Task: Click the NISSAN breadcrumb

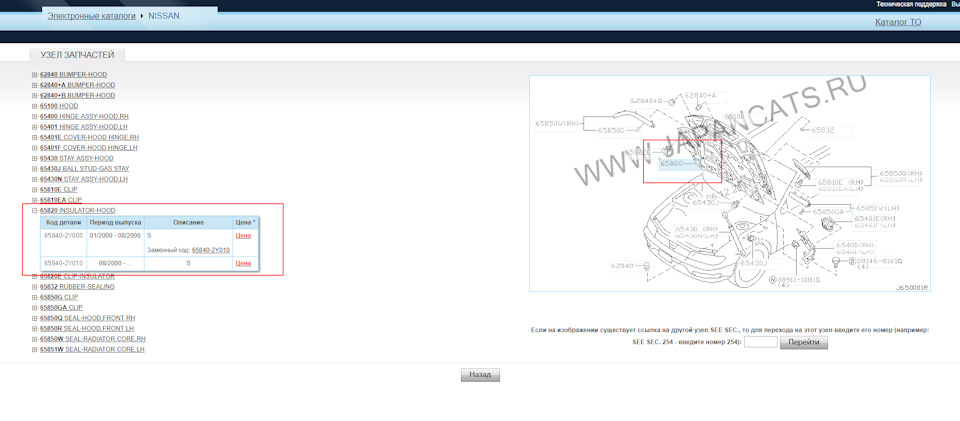Action: (x=164, y=16)
